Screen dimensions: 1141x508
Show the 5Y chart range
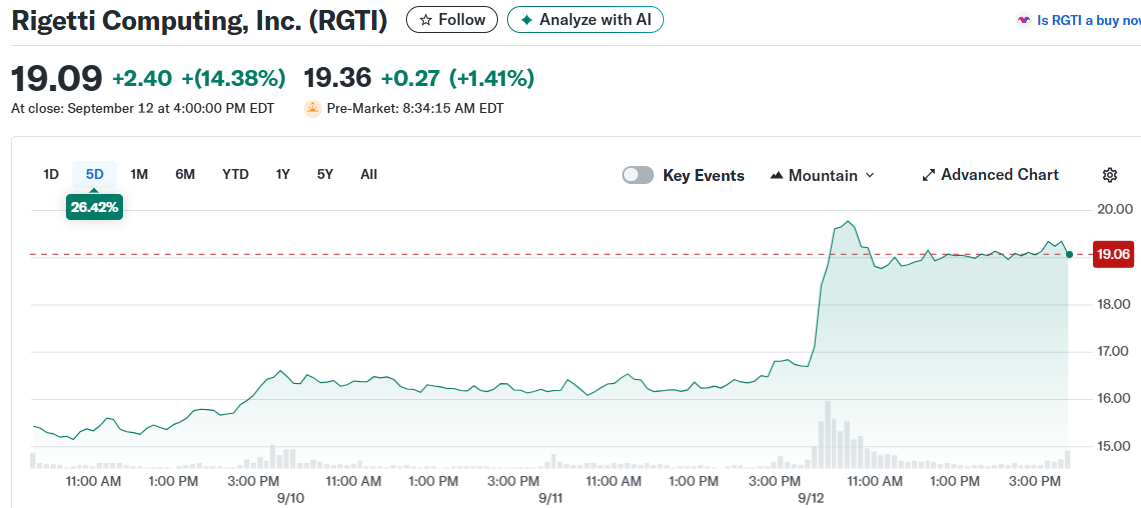click(325, 175)
